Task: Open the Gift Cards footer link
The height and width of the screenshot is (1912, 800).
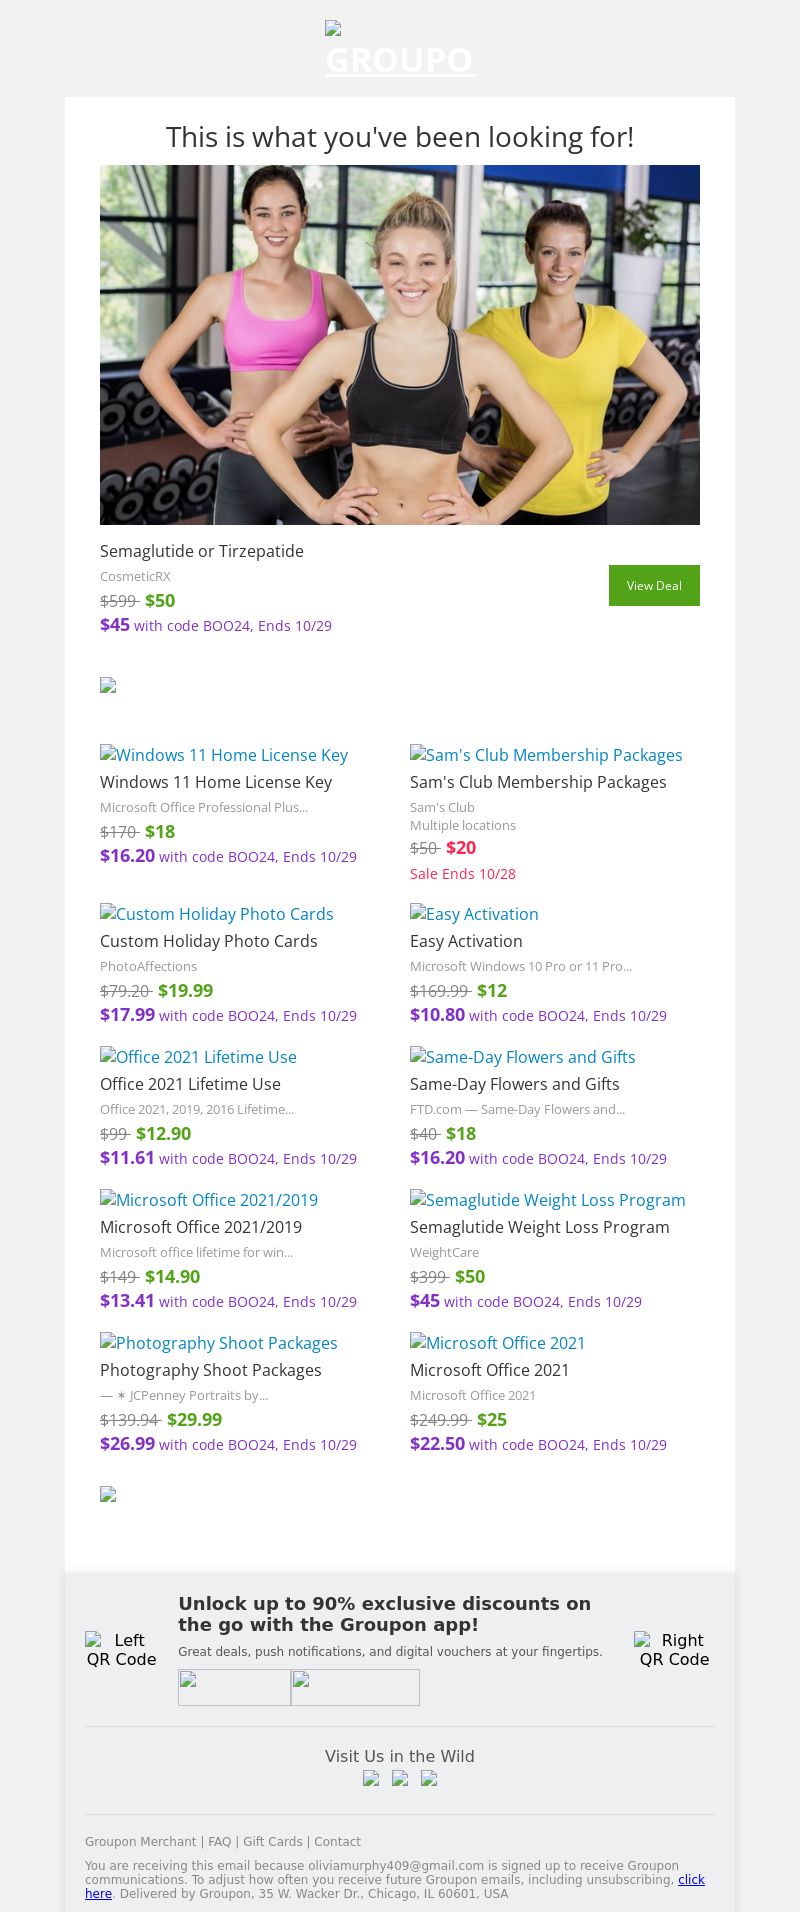Action: pyautogui.click(x=272, y=1841)
